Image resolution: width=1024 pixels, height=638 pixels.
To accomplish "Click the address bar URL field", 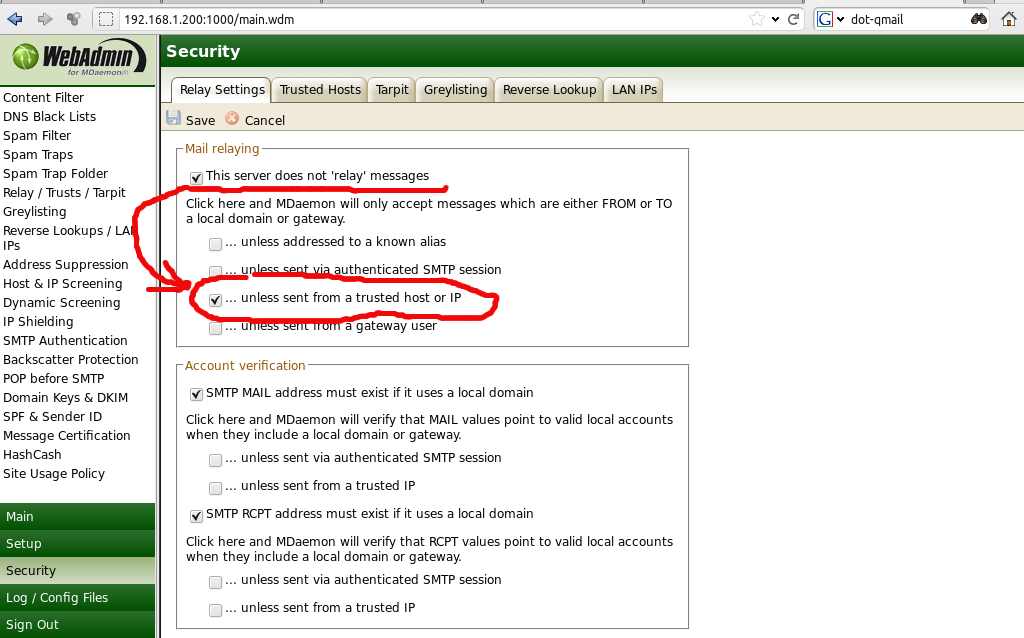I will pos(430,19).
